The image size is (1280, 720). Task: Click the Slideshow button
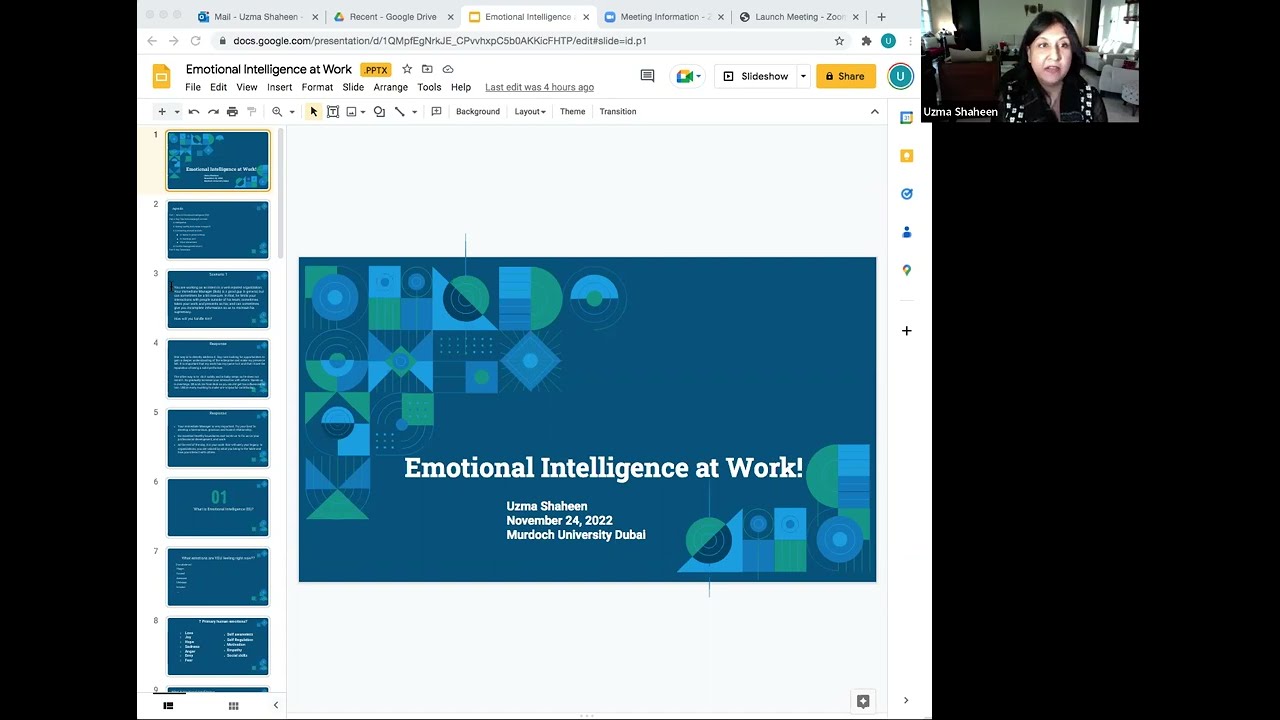pos(756,76)
